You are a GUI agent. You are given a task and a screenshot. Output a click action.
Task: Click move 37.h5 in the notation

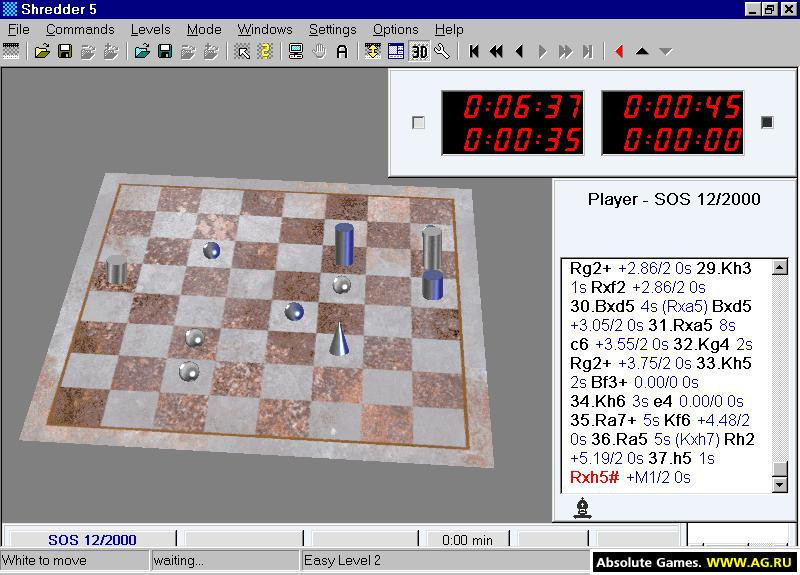670,458
